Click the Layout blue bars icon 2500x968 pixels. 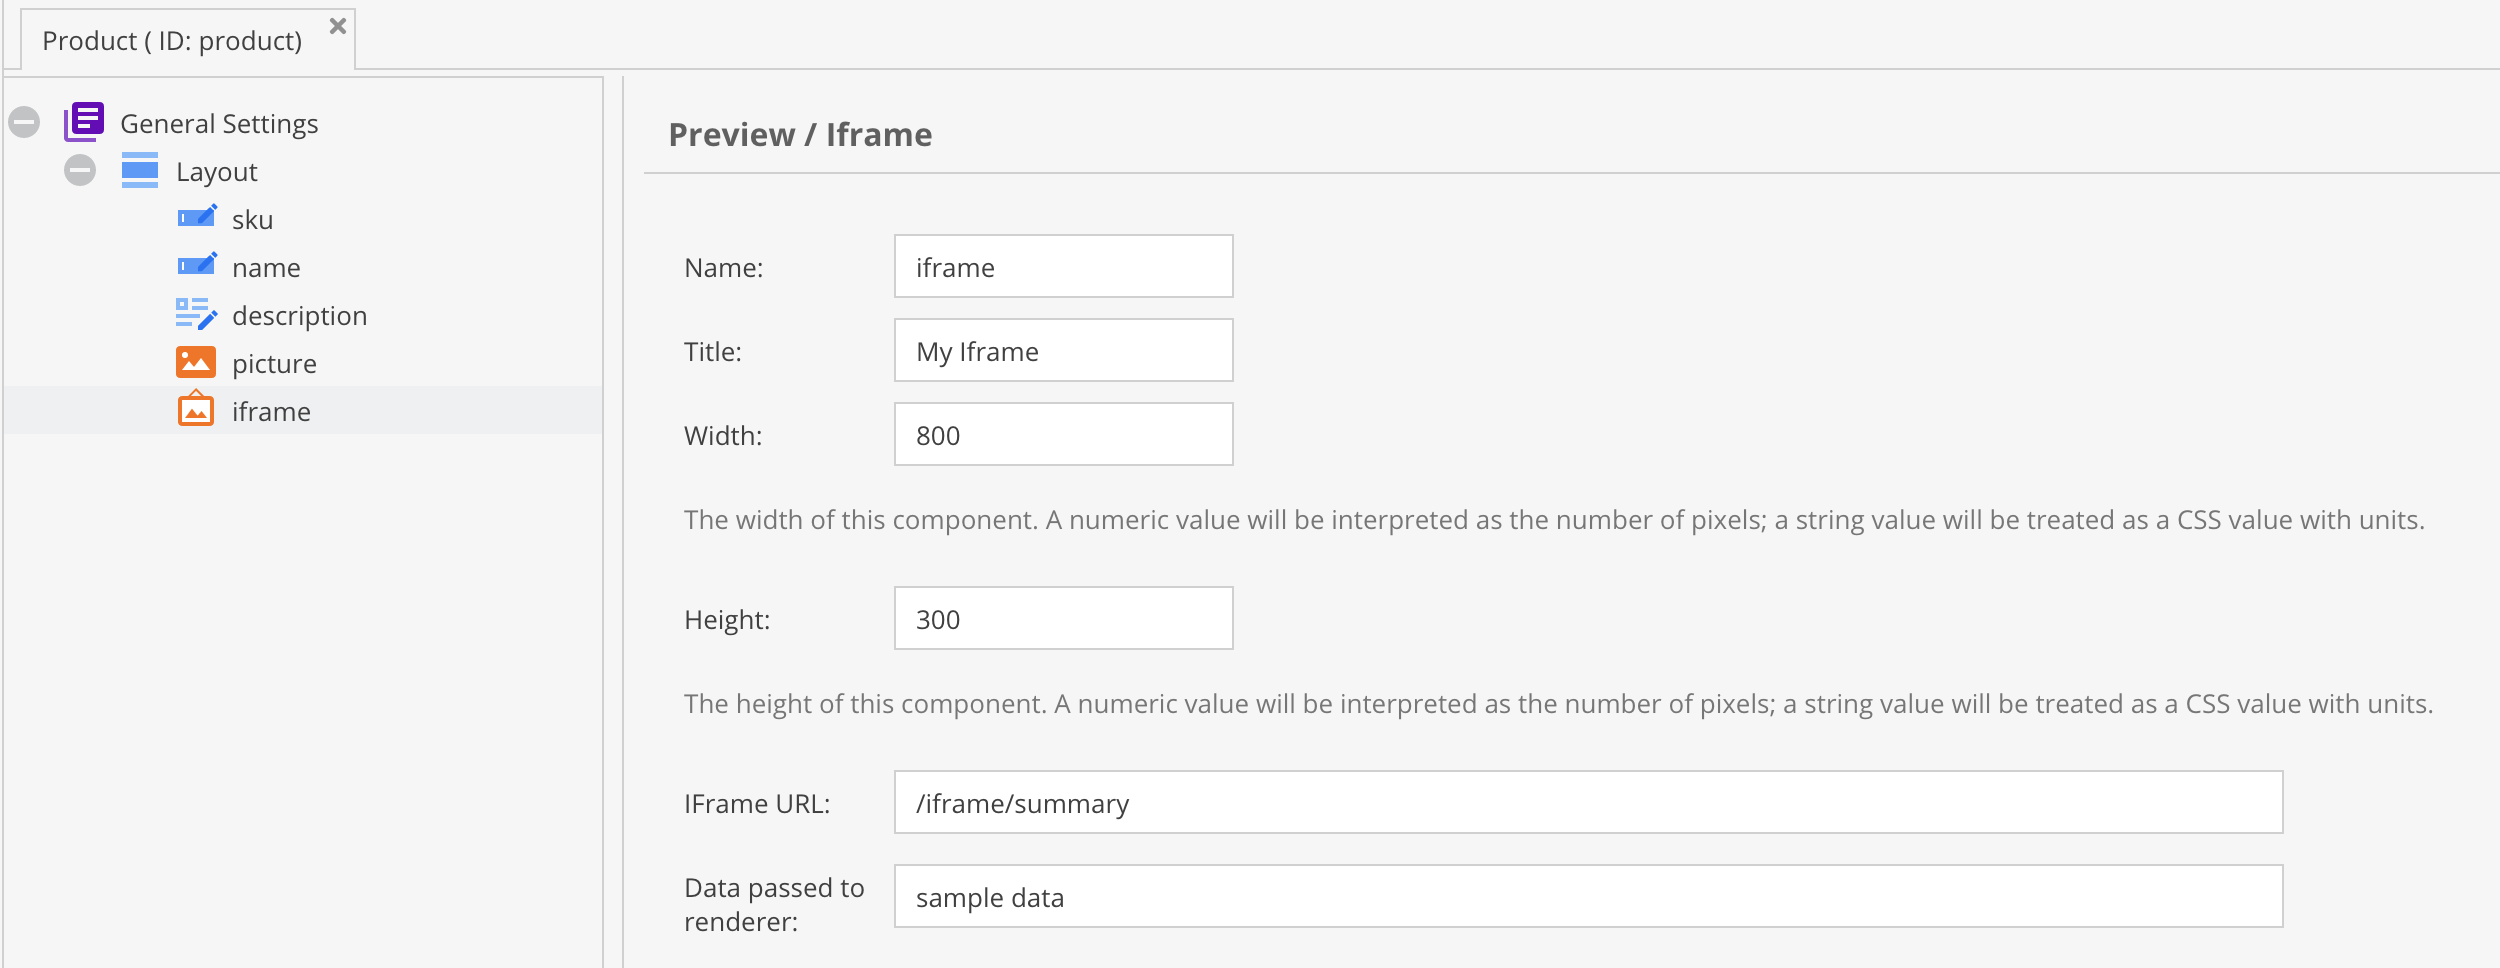[x=140, y=170]
